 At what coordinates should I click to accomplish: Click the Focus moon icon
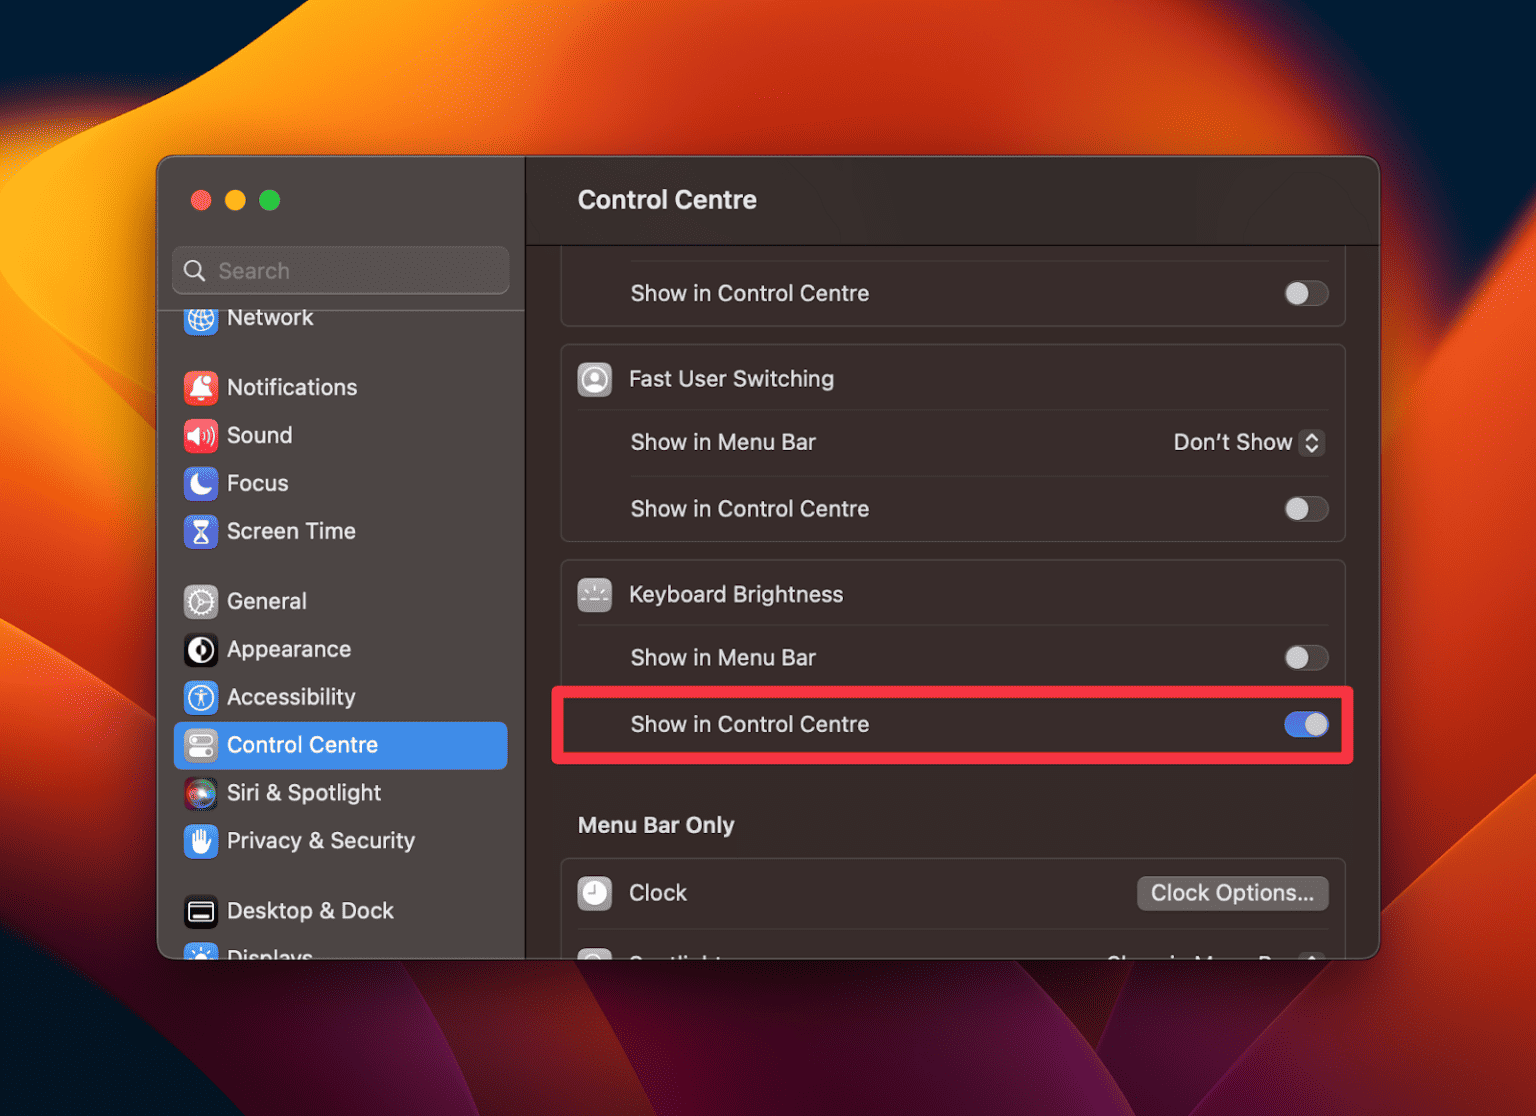tap(201, 483)
